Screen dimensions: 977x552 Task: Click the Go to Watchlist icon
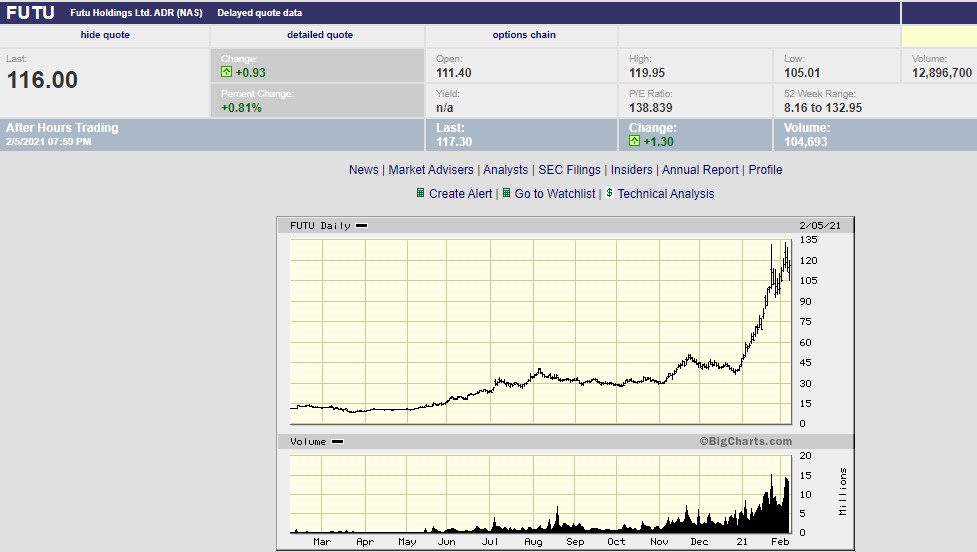click(x=507, y=193)
